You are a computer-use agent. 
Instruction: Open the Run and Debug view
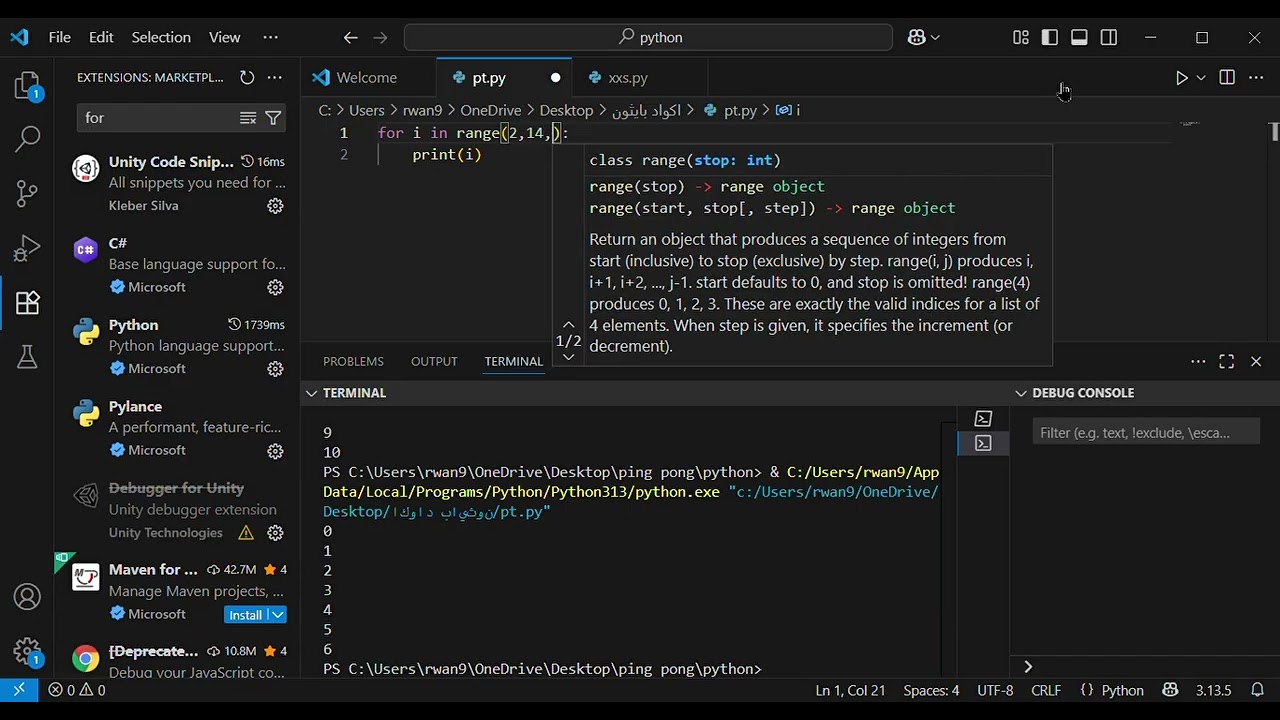click(27, 248)
